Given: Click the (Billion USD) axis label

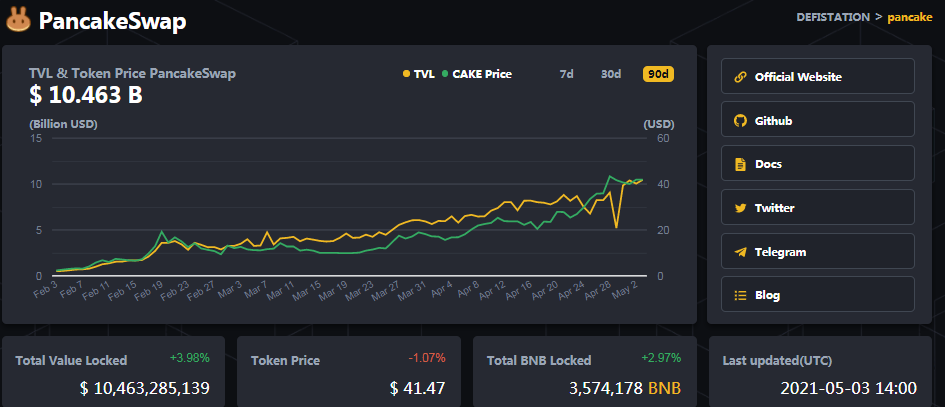Looking at the screenshot, I should click(x=63, y=124).
